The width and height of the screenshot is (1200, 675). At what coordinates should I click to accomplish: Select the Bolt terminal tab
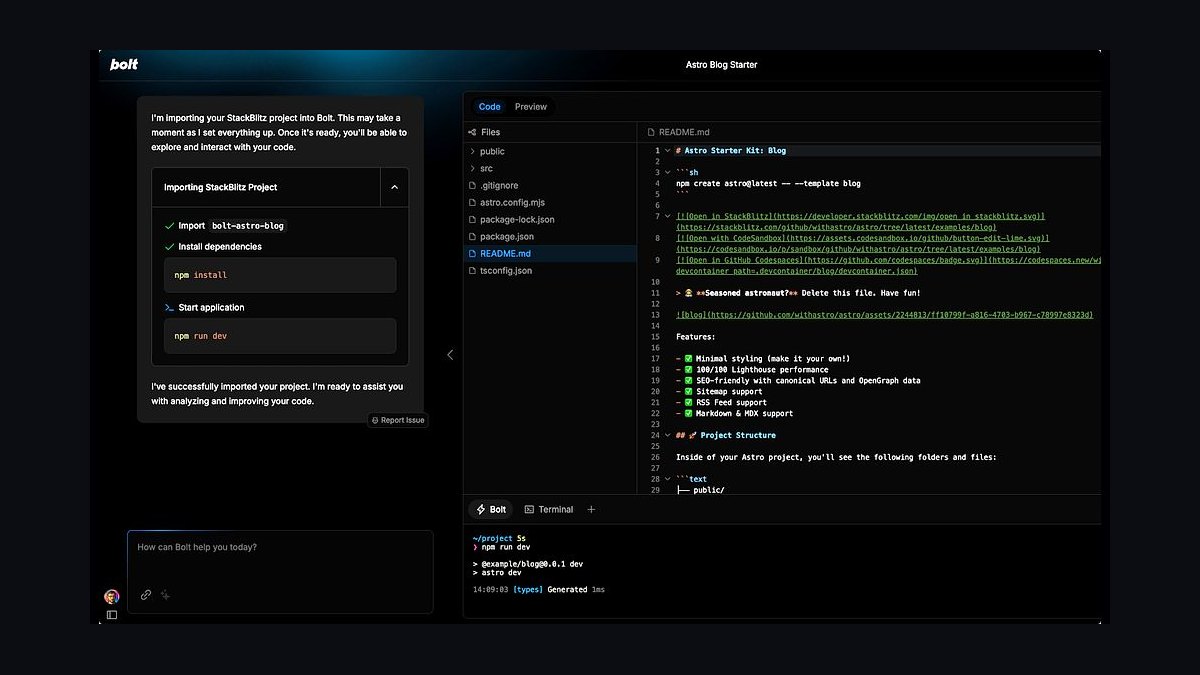pyautogui.click(x=491, y=510)
